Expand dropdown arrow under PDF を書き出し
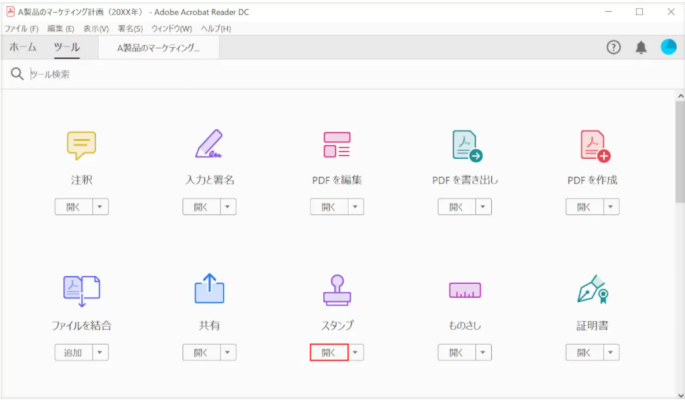This screenshot has width=685, height=401. pos(483,207)
